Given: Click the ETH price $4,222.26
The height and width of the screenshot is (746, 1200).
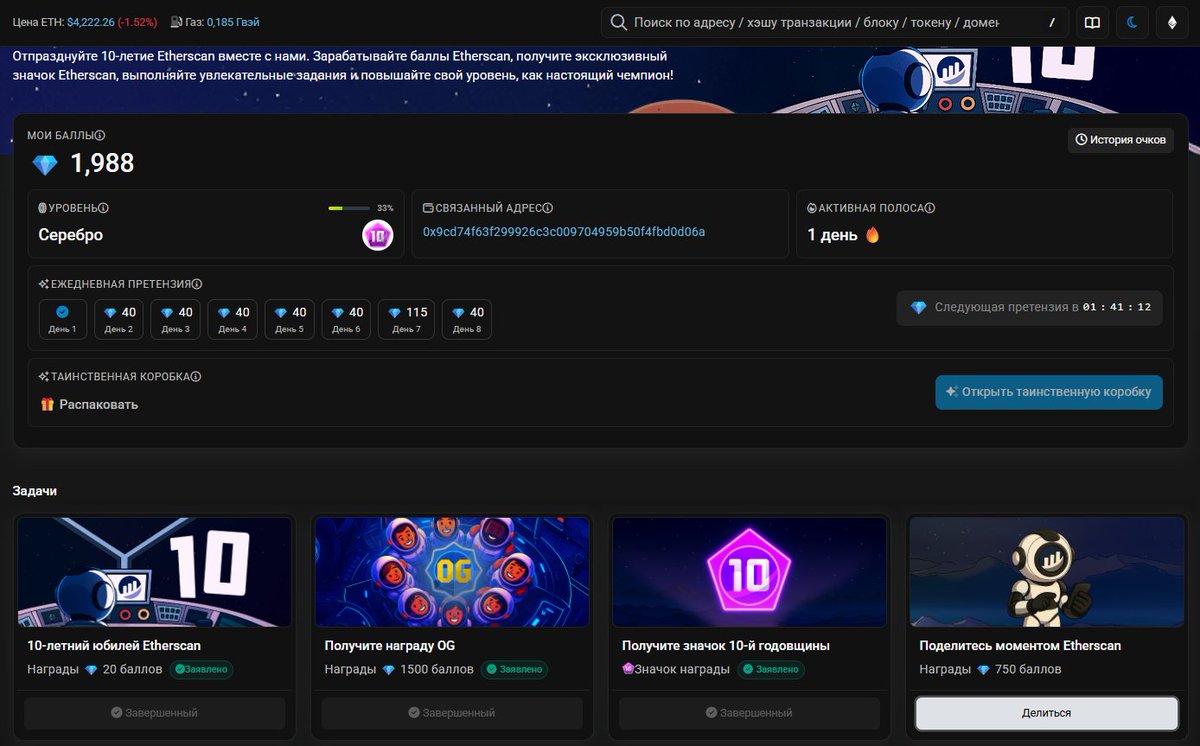Looking at the screenshot, I should [x=91, y=22].
